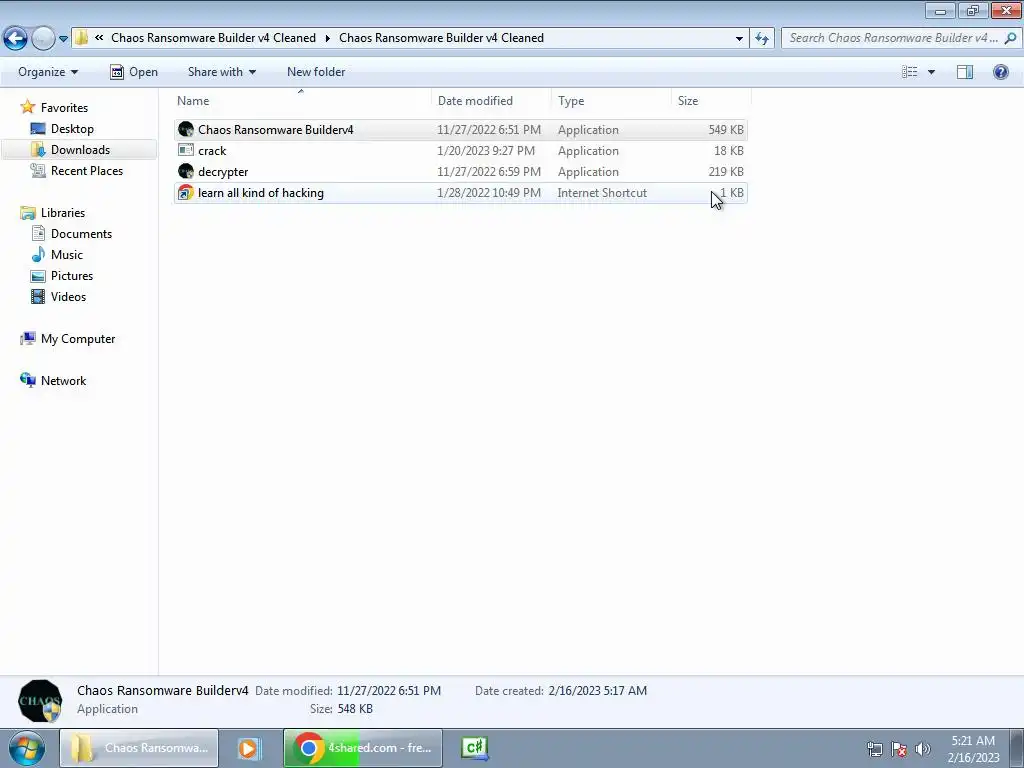
Task: Open the Organize menu
Action: tap(48, 72)
